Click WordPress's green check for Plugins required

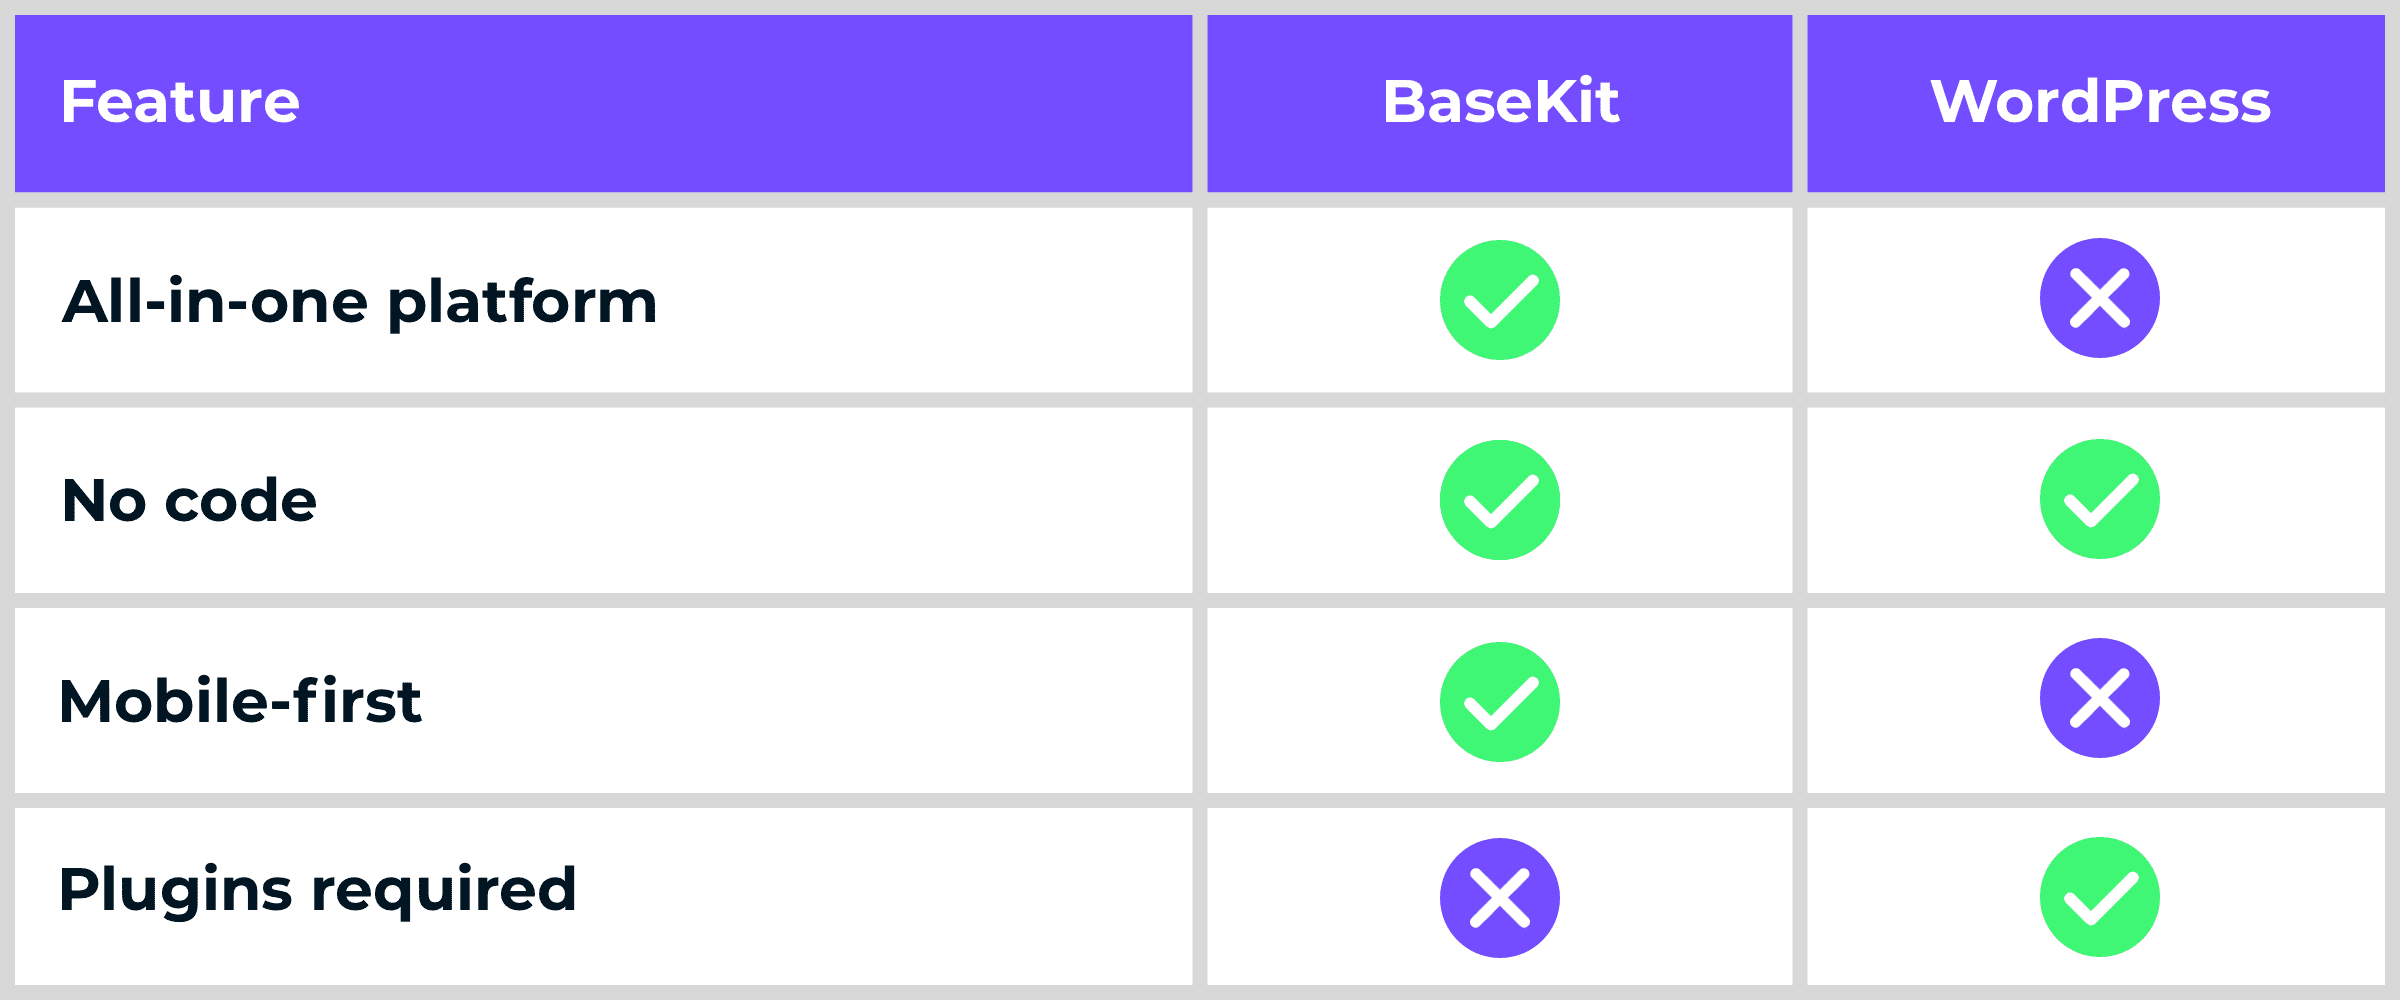[2099, 897]
